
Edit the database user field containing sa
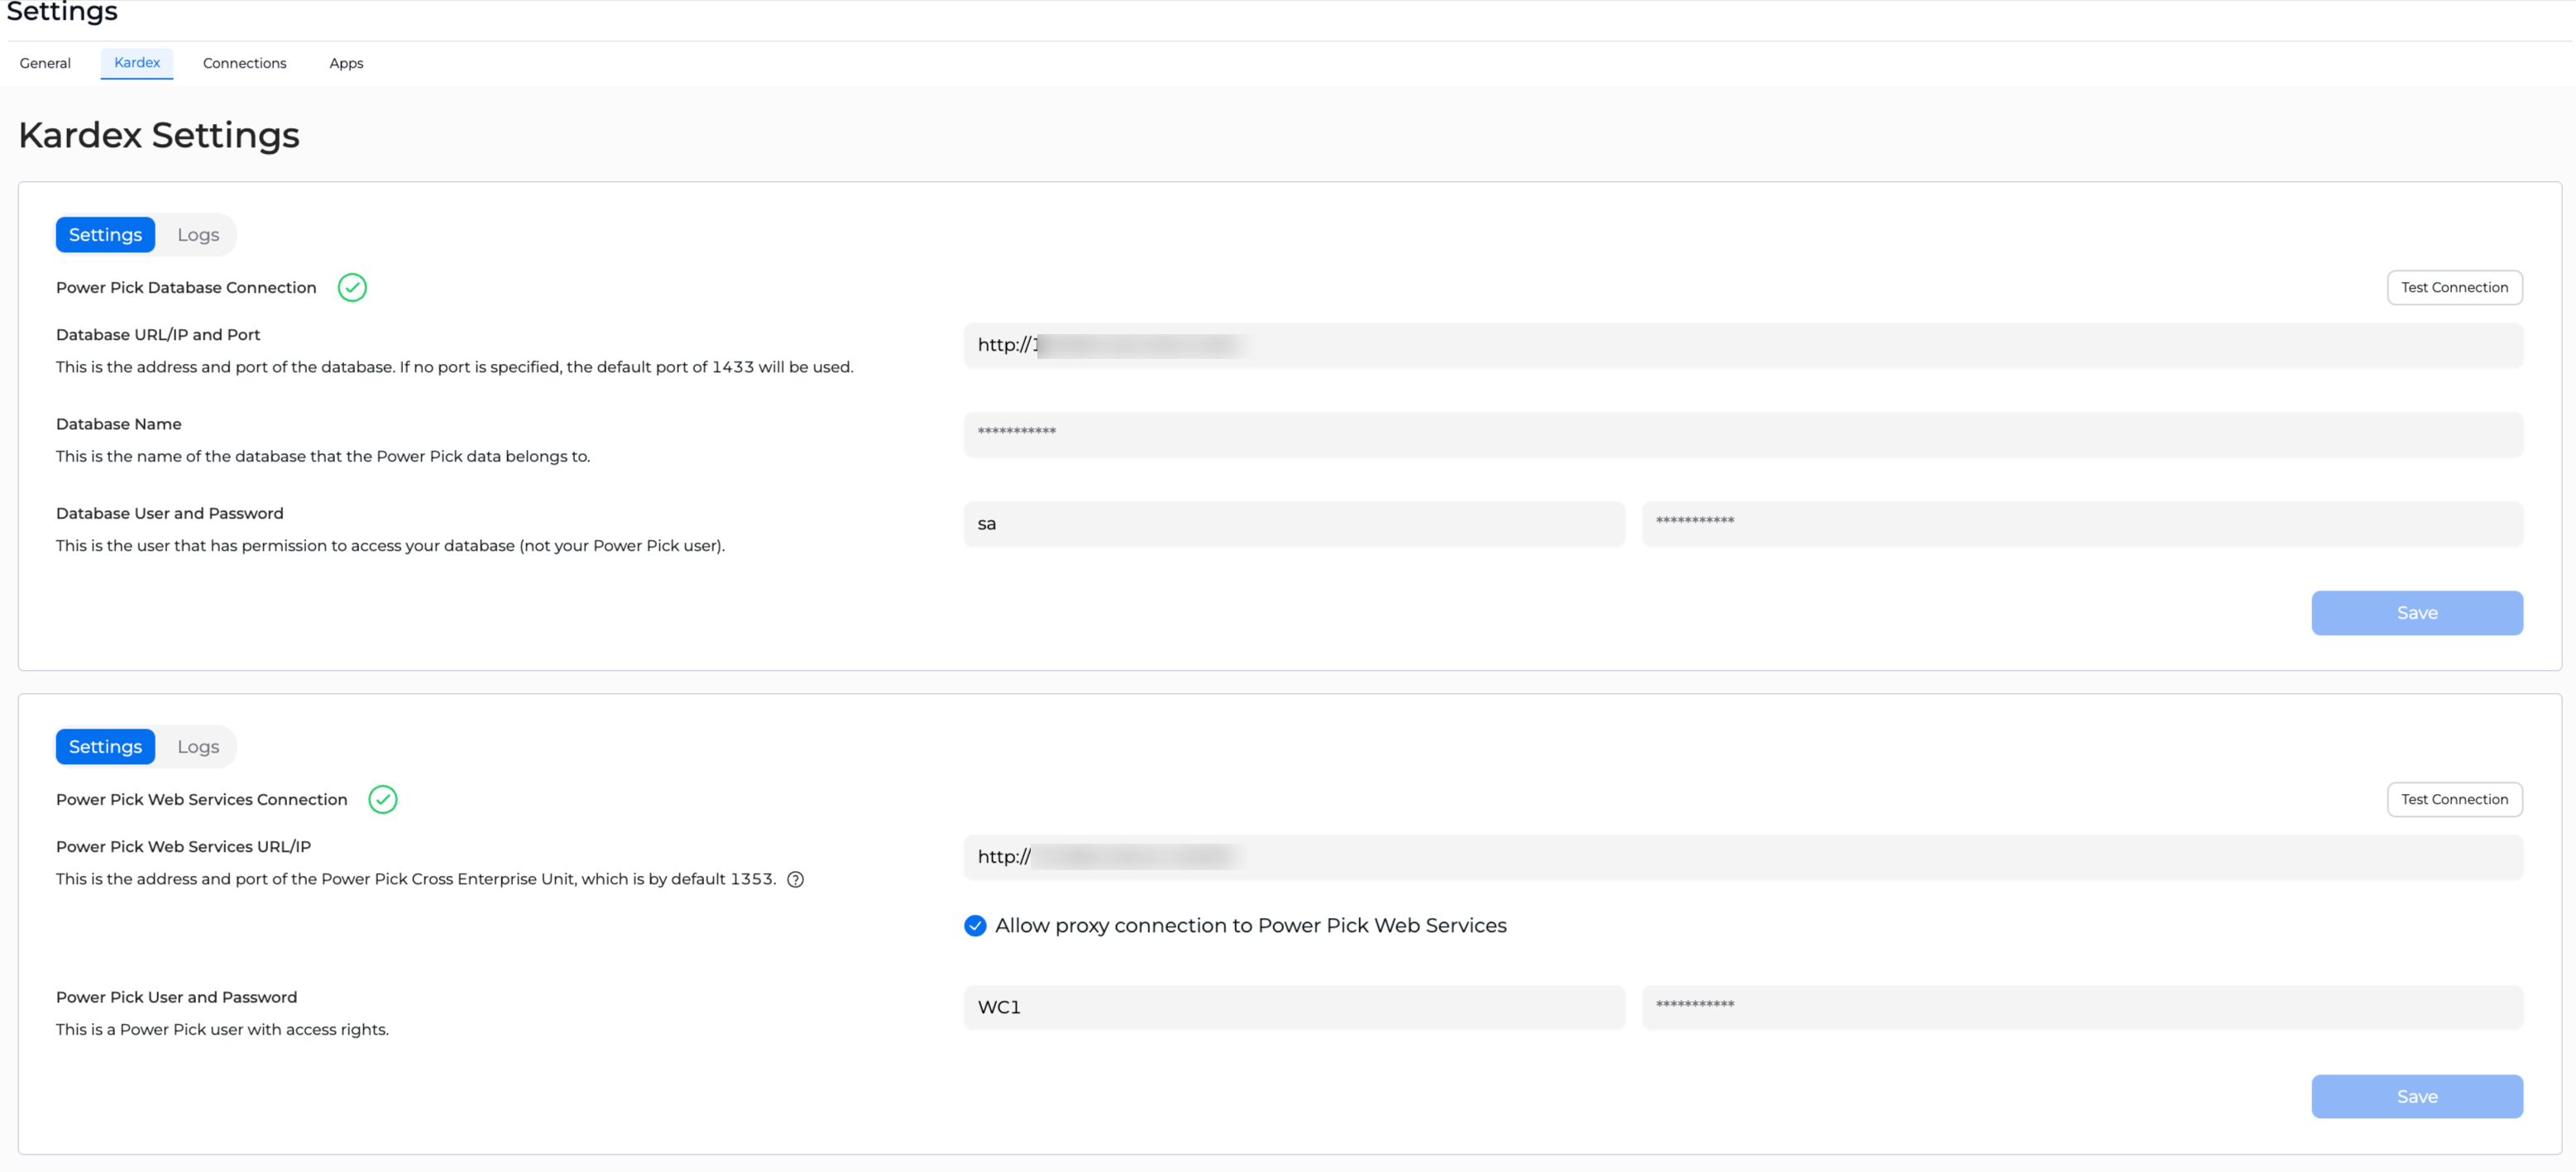pyautogui.click(x=1294, y=524)
